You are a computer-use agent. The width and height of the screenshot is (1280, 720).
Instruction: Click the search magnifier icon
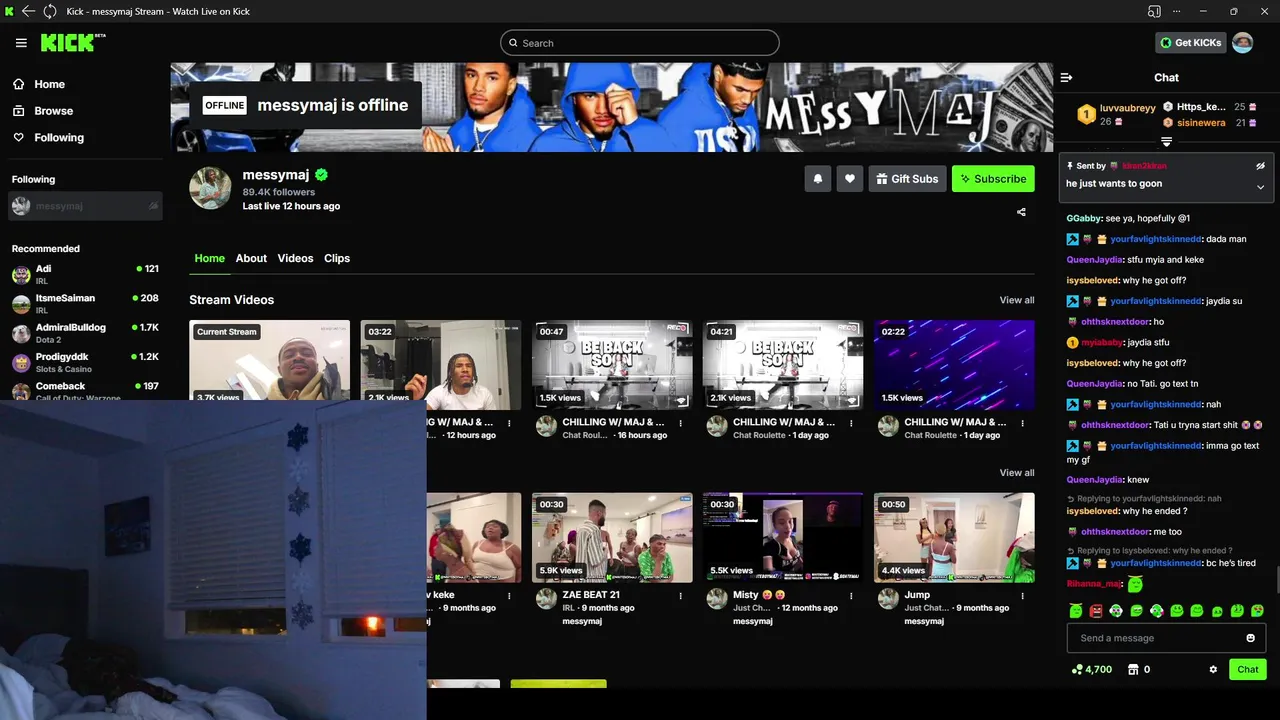[x=513, y=43]
